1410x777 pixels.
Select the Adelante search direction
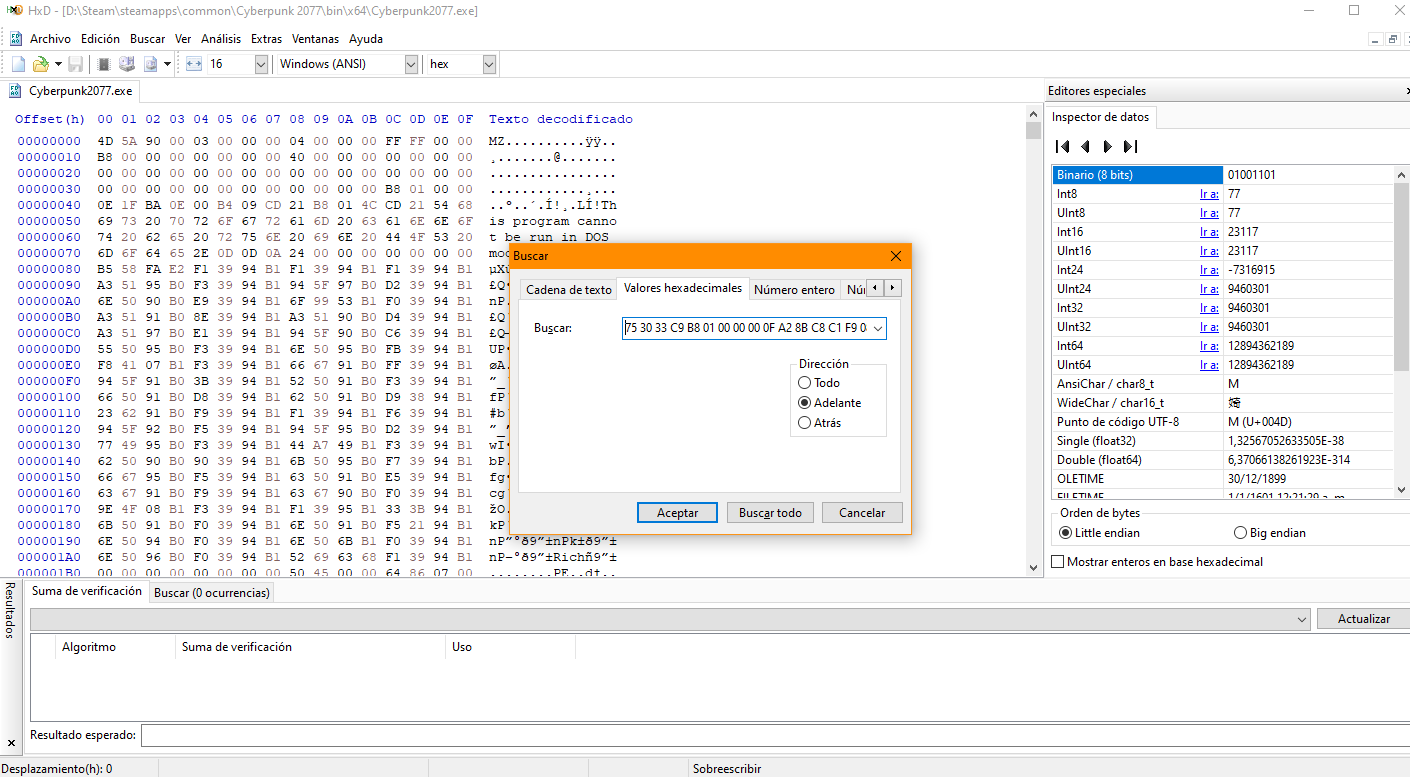pyautogui.click(x=829, y=403)
